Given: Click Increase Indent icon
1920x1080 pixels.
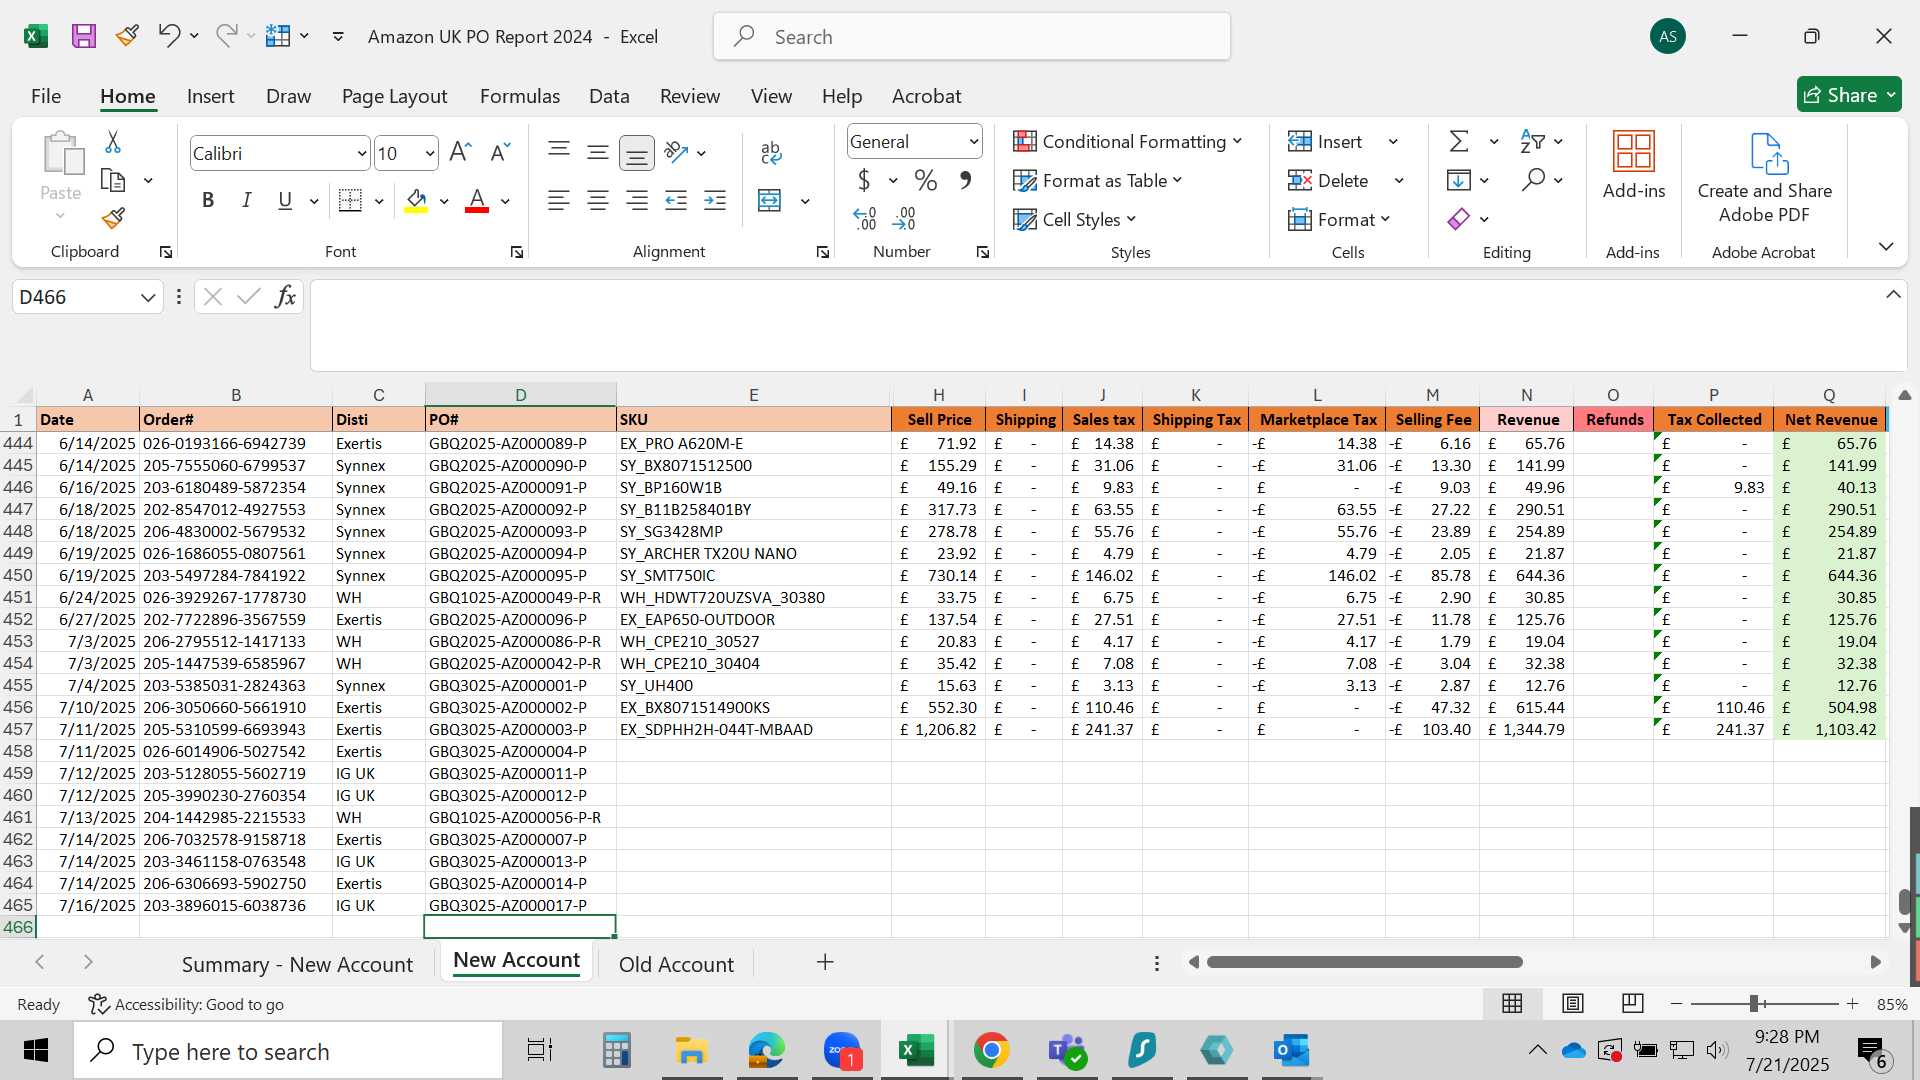Looking at the screenshot, I should (x=715, y=201).
